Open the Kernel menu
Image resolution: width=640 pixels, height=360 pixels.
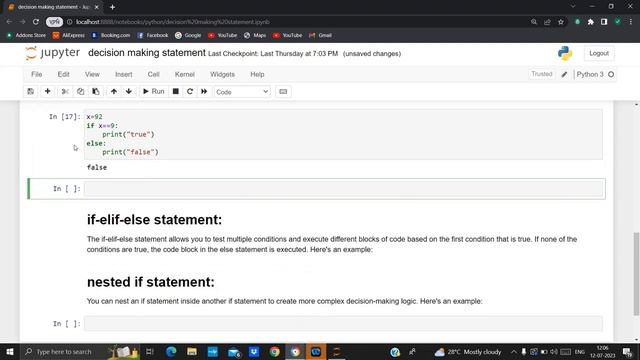coord(184,74)
